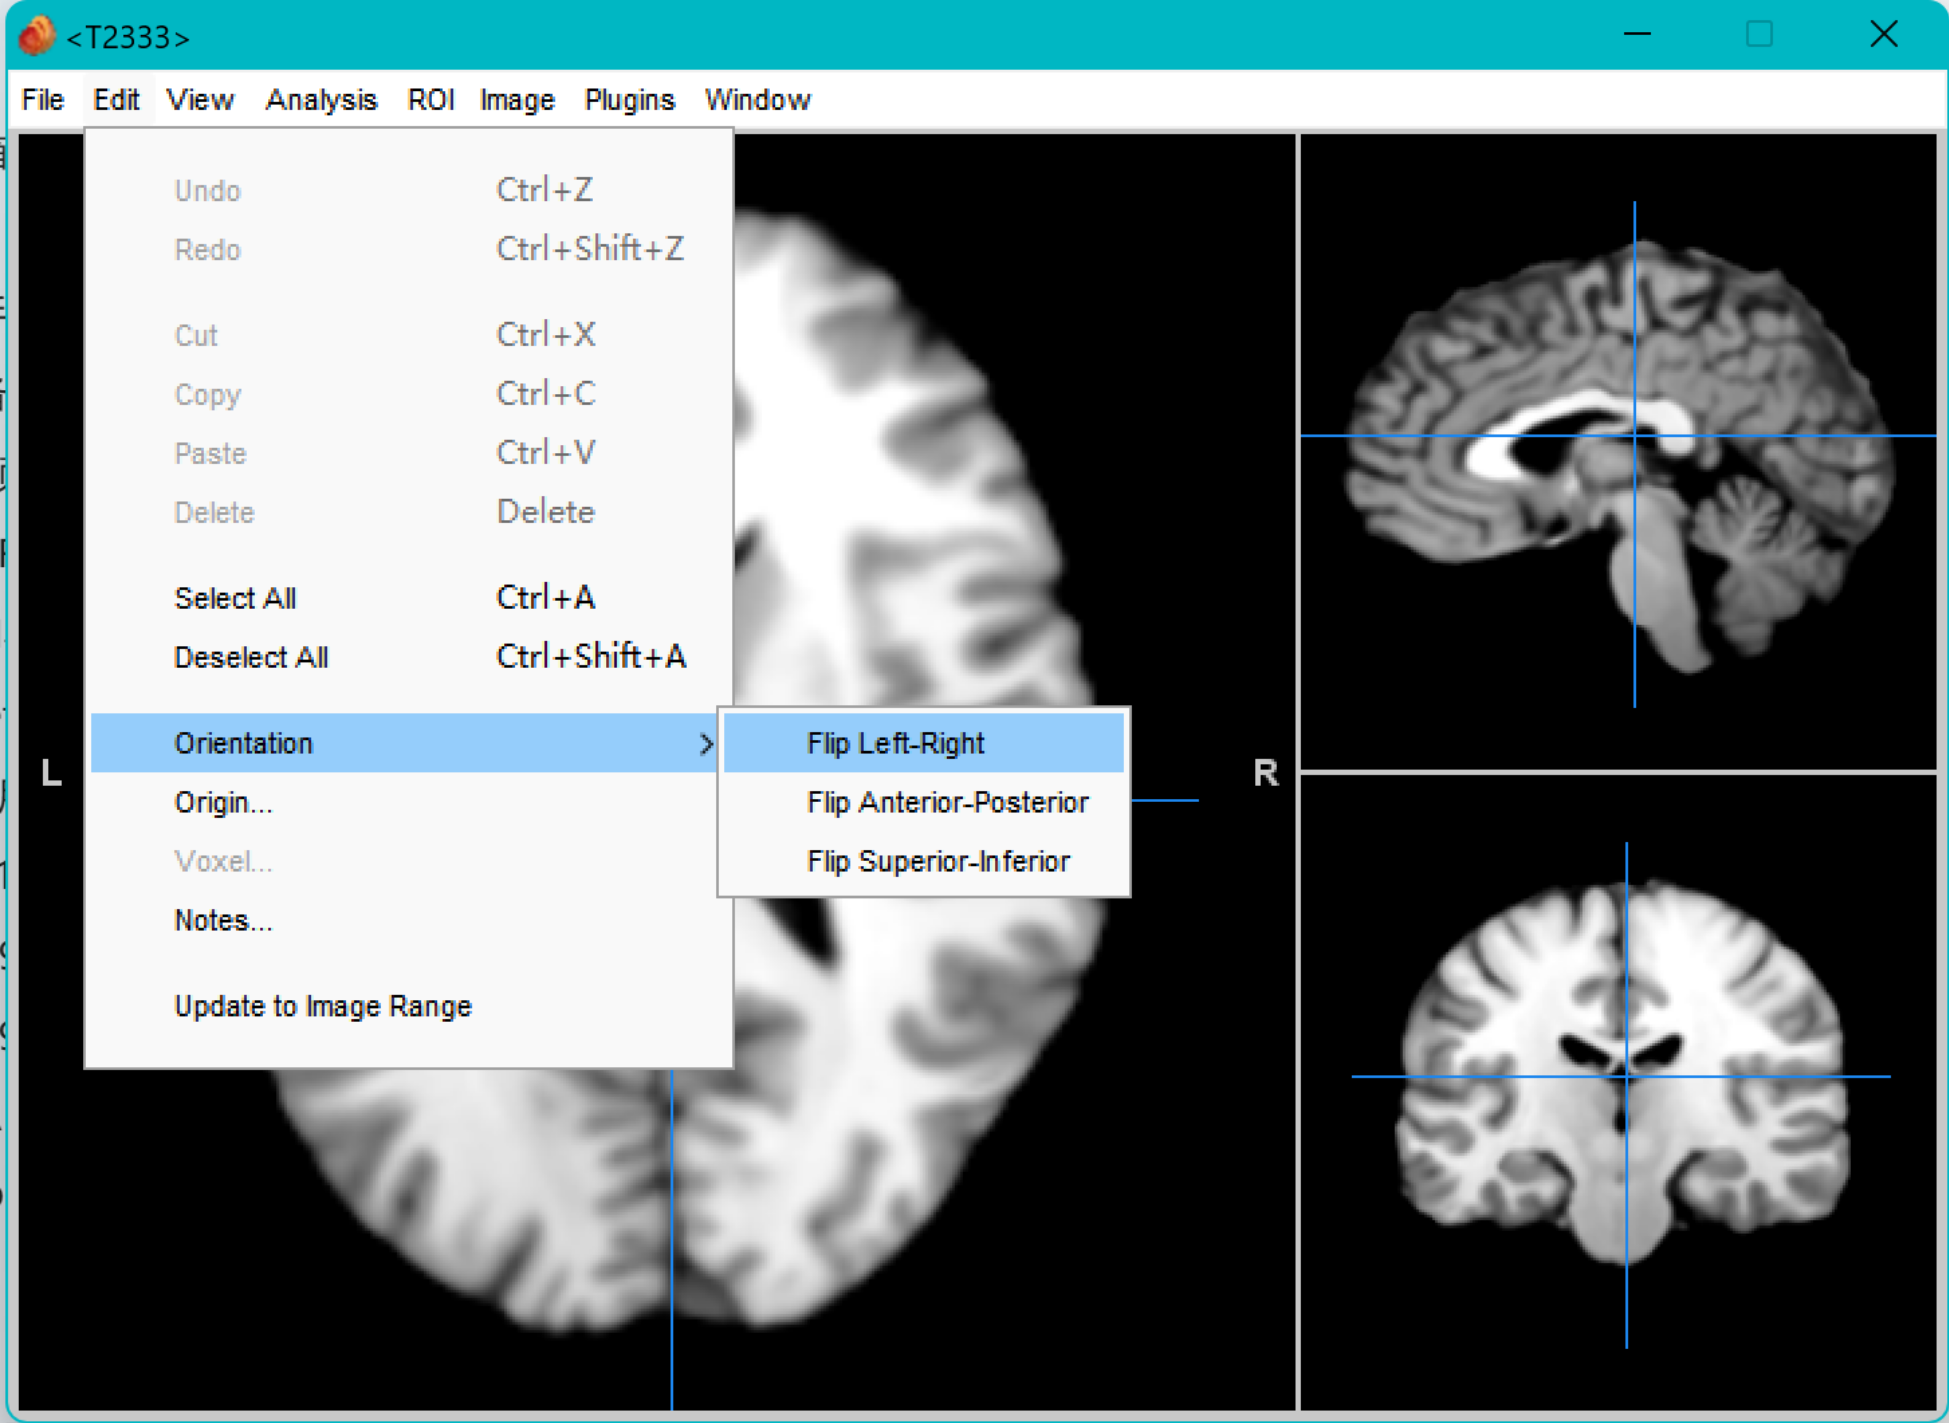
Task: Click Deselect All menu entry
Action: (x=251, y=657)
